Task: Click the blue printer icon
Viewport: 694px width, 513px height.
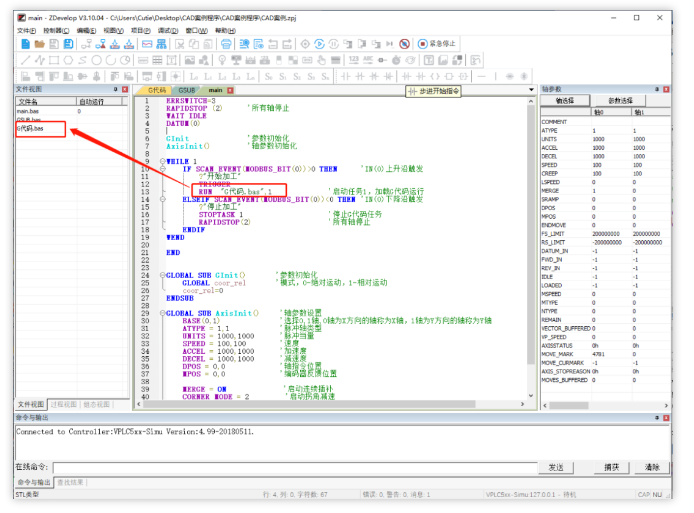Action: pyautogui.click(x=226, y=44)
